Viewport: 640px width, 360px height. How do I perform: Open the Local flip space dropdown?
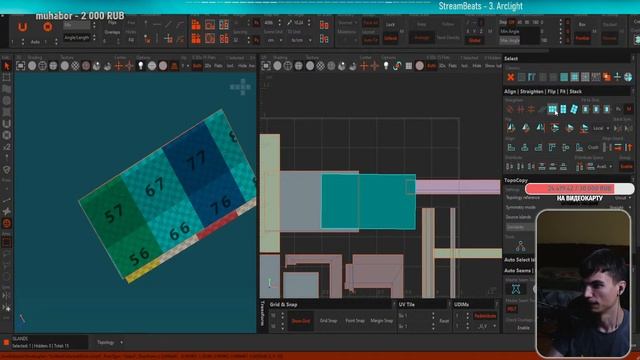[x=601, y=128]
